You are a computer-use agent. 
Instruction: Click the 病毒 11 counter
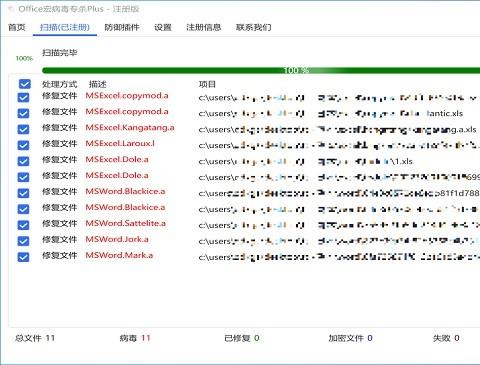(135, 338)
